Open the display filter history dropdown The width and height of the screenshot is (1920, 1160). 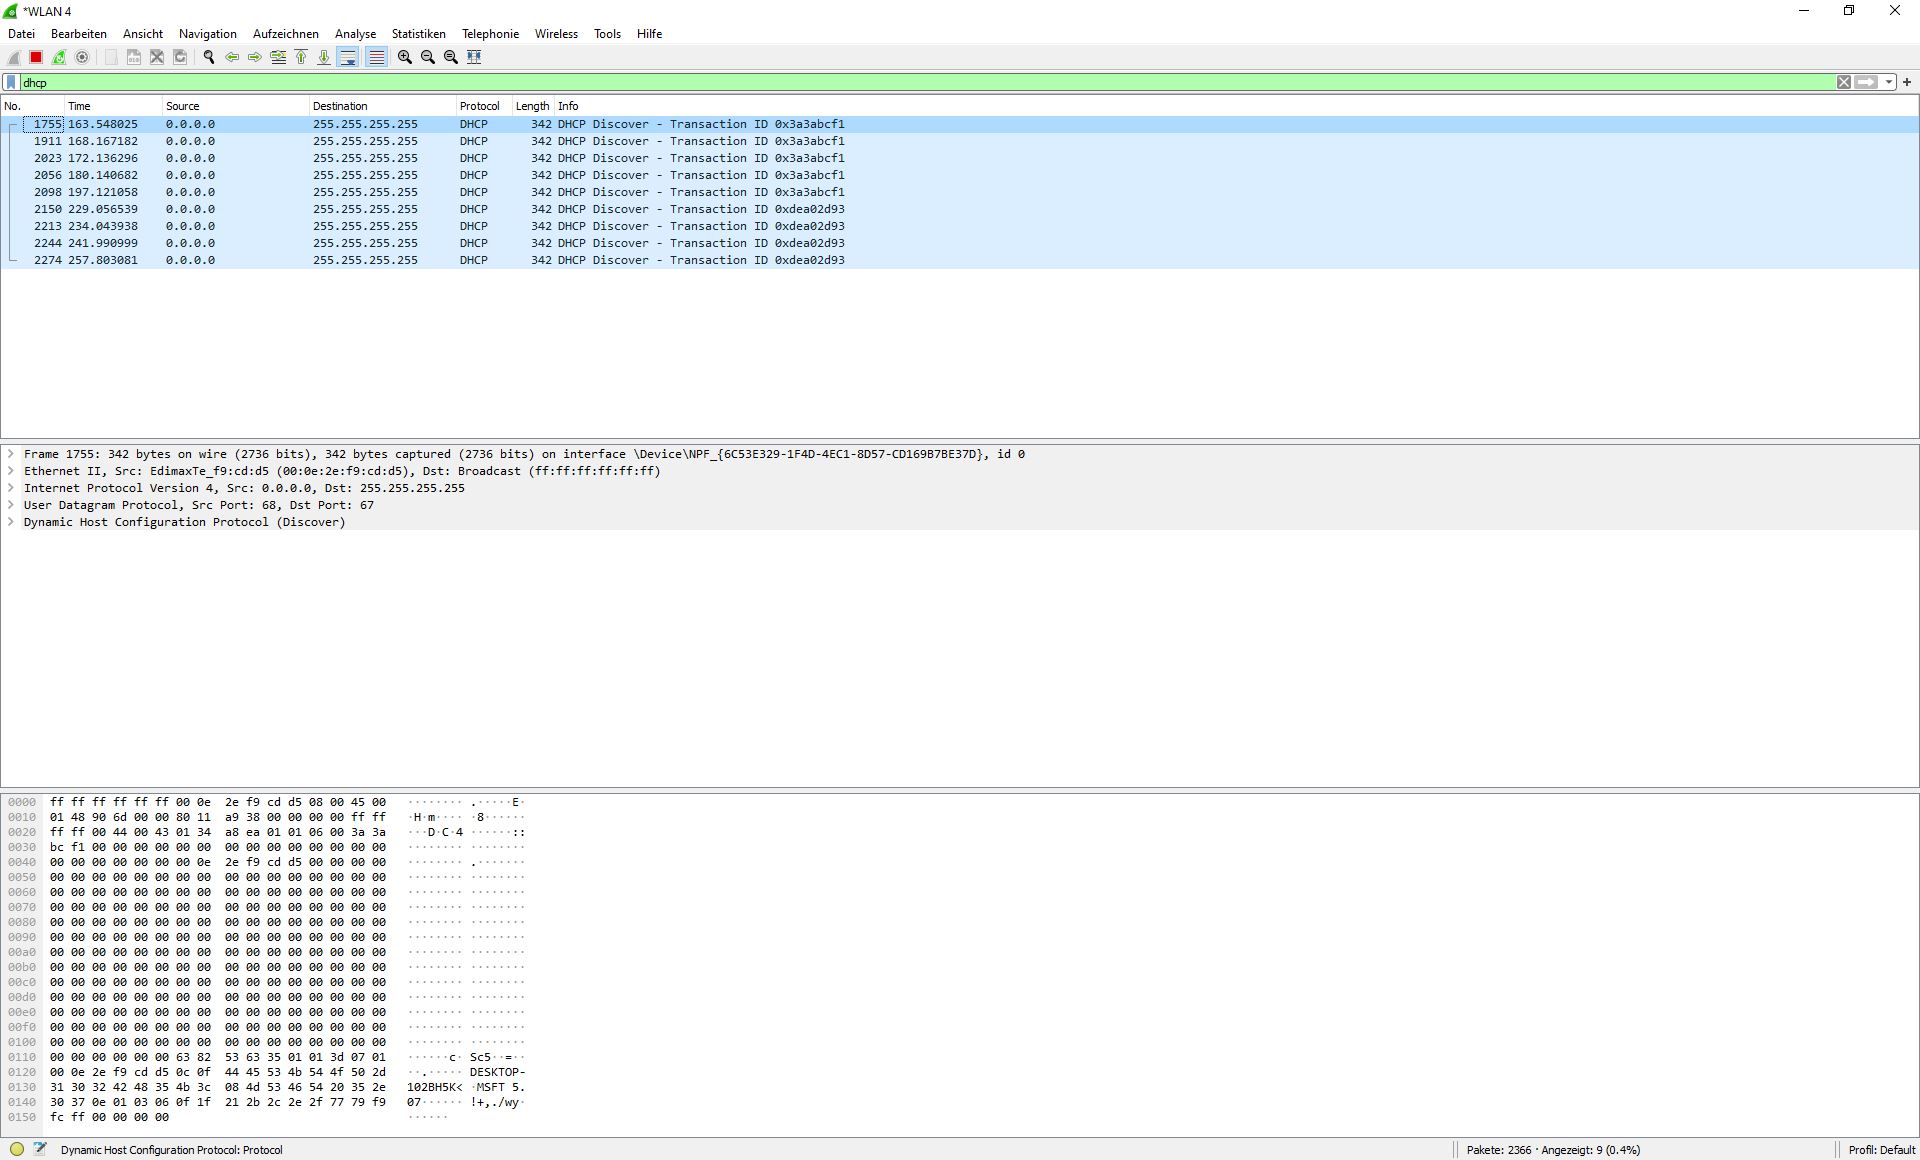[x=1890, y=82]
